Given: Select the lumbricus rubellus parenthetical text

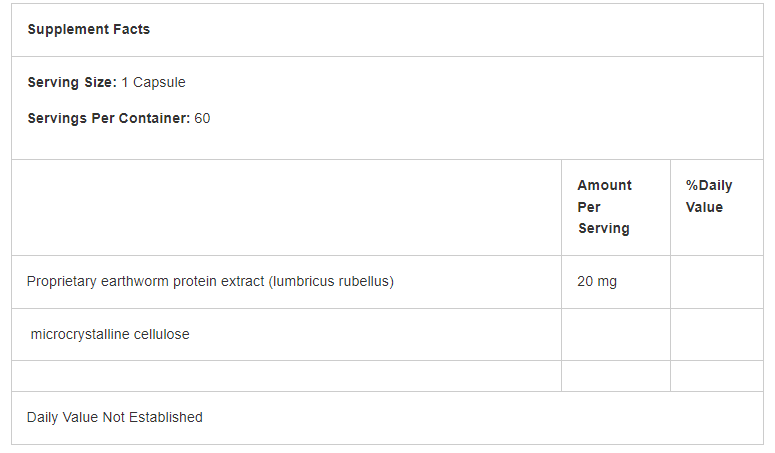Looking at the screenshot, I should (x=331, y=281).
